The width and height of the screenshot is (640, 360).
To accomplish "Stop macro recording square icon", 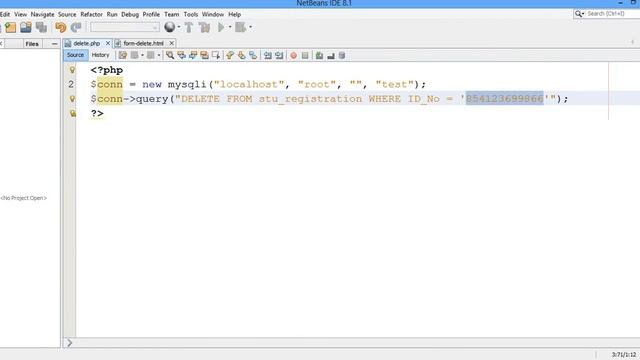I will point(305,55).
